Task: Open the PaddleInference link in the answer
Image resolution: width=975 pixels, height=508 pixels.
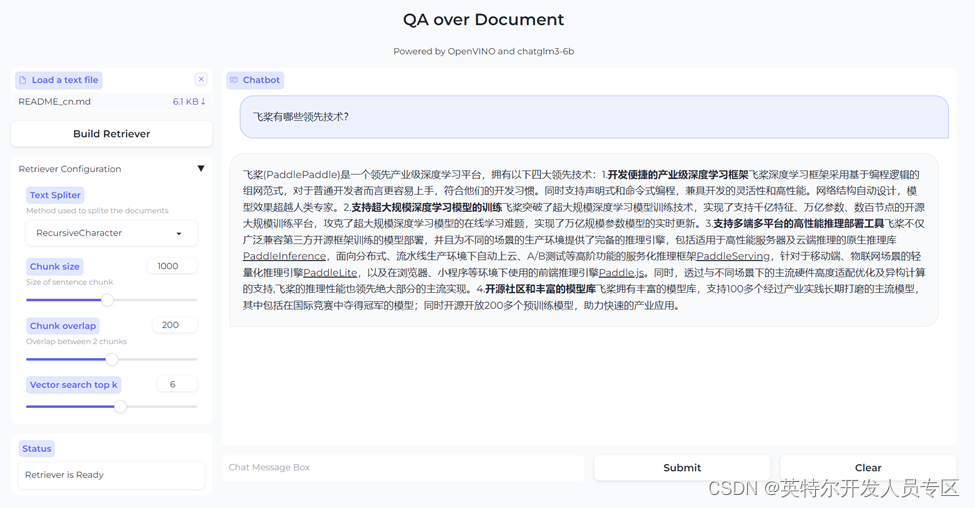Action: click(284, 256)
